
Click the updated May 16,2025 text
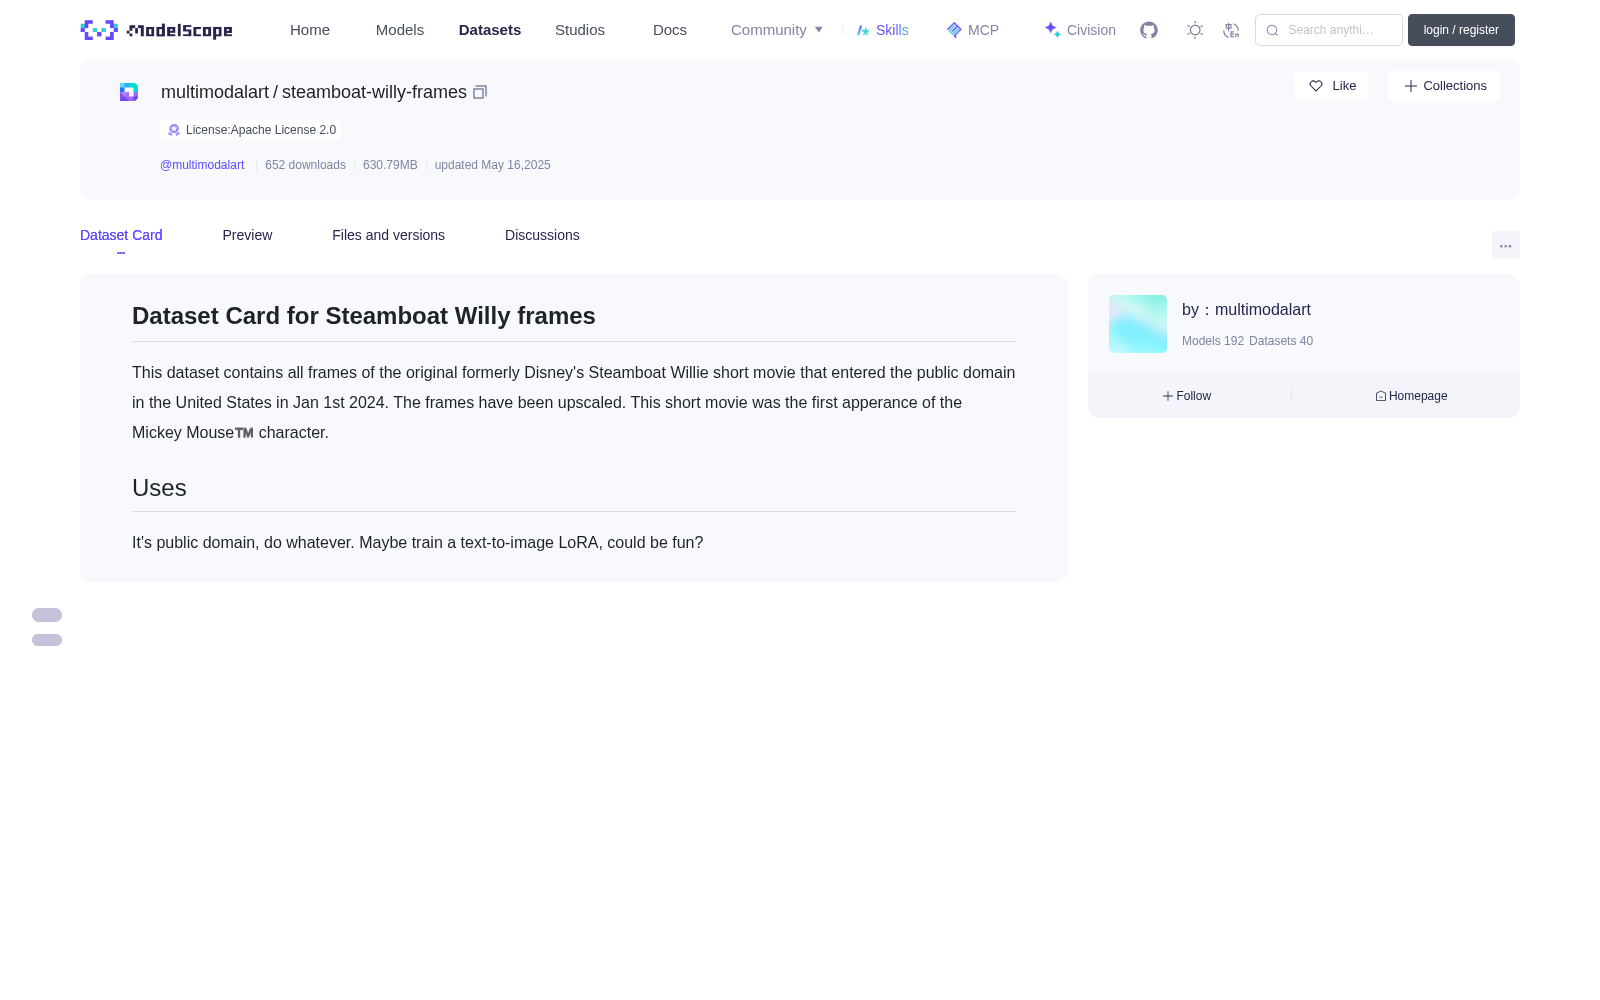coord(492,165)
